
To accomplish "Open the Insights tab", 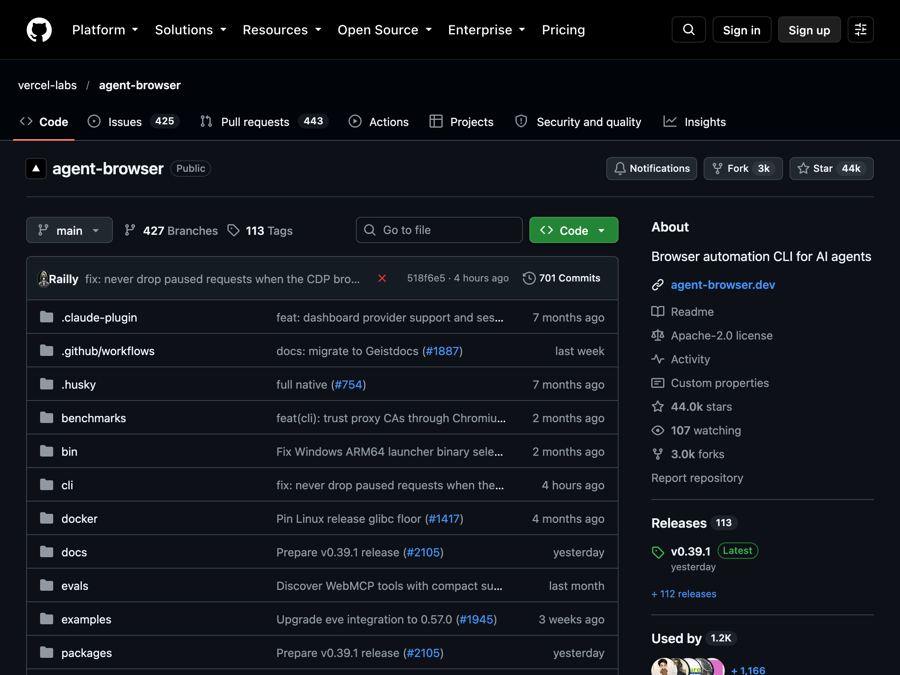I will pos(695,122).
